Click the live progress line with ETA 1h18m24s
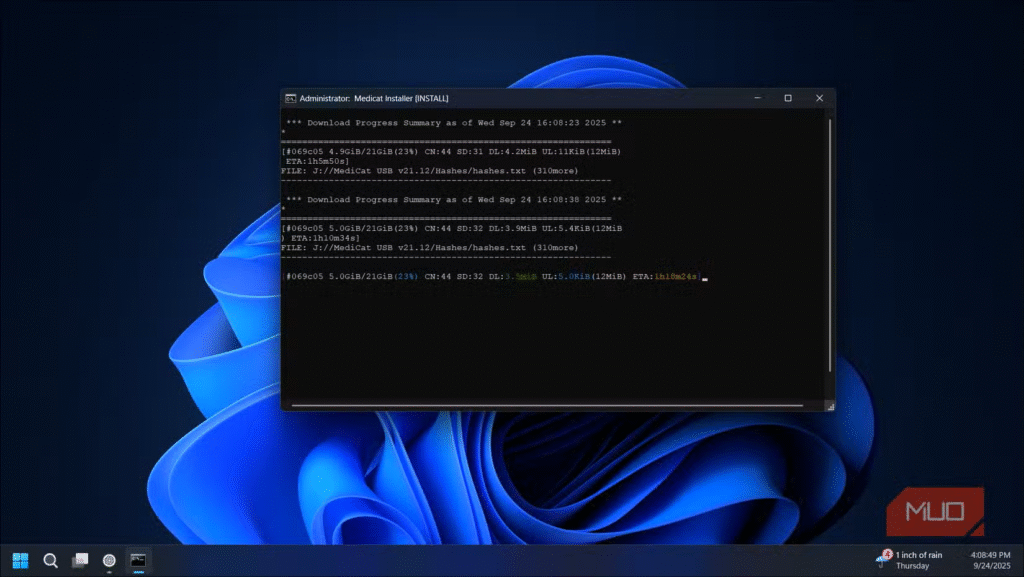Image resolution: width=1024 pixels, height=577 pixels. [490, 276]
